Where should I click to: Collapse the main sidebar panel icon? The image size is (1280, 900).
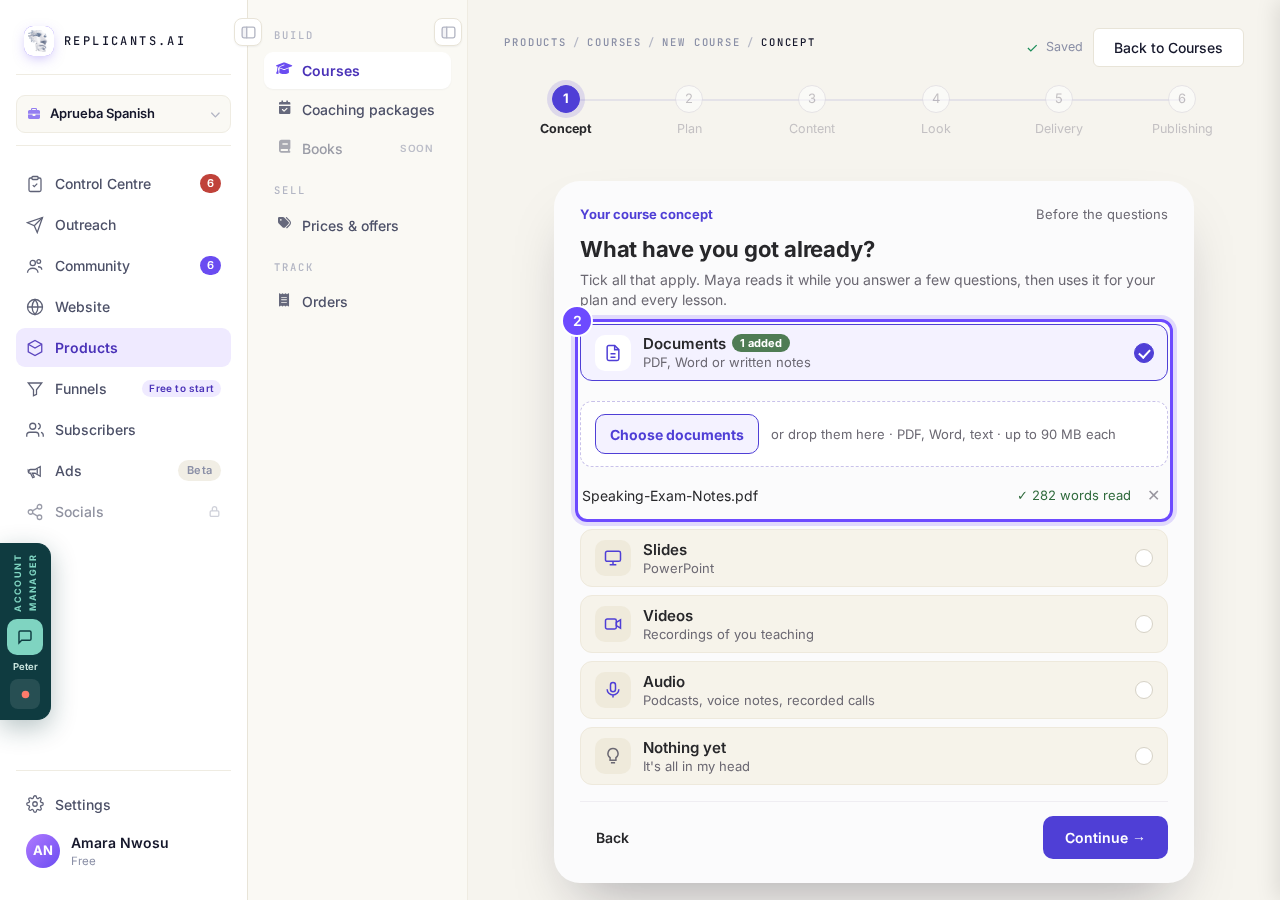[248, 32]
